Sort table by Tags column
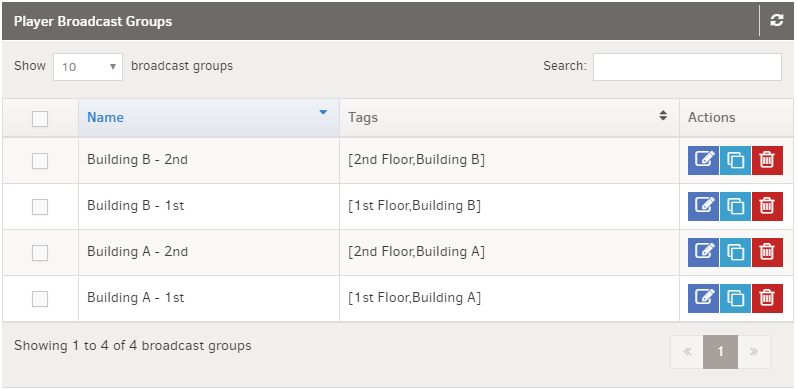 tap(509, 117)
